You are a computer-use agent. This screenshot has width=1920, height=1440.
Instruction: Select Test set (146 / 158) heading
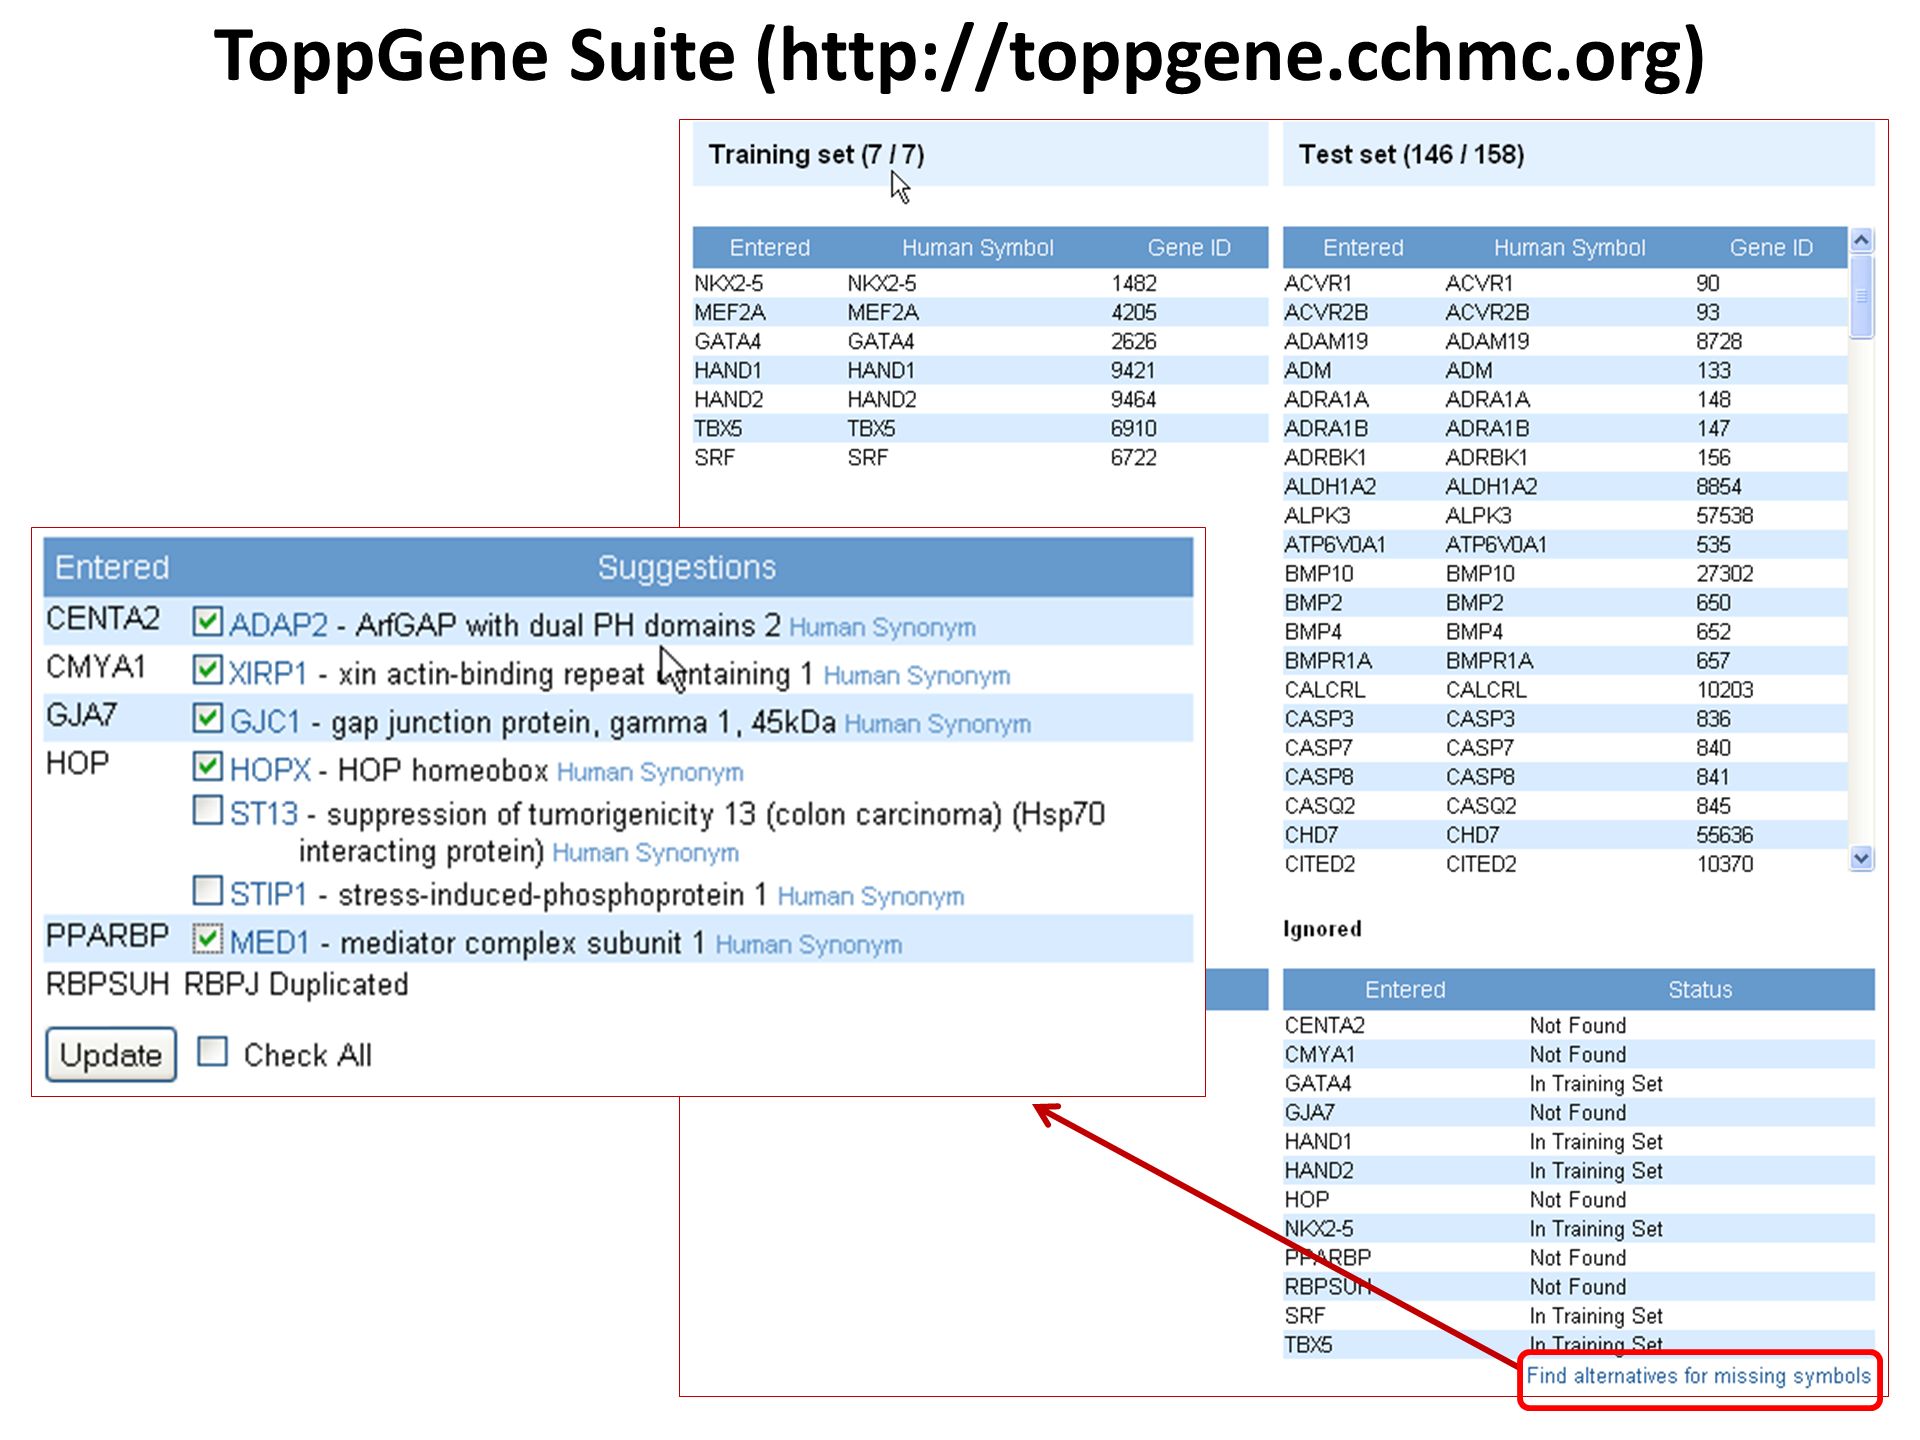point(1411,154)
